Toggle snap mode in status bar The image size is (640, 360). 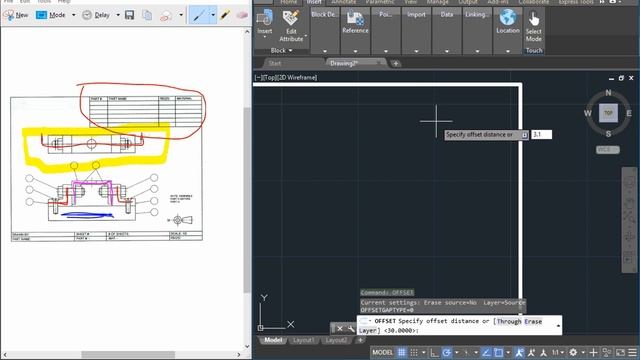[x=414, y=352]
